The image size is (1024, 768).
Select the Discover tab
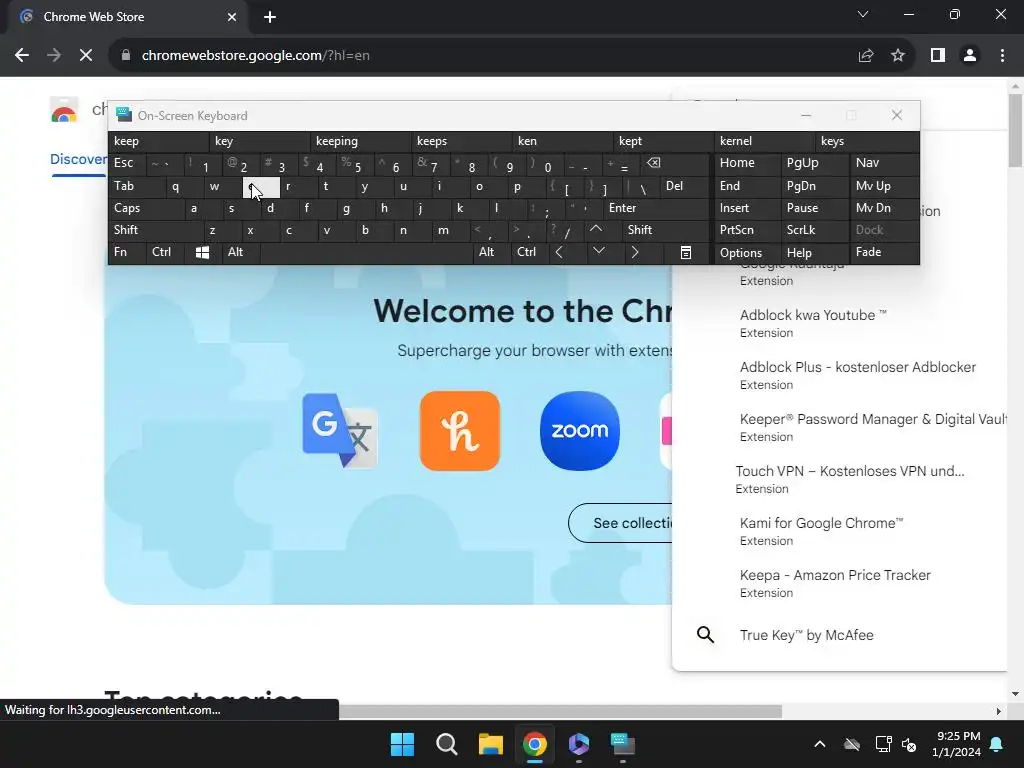(78, 159)
